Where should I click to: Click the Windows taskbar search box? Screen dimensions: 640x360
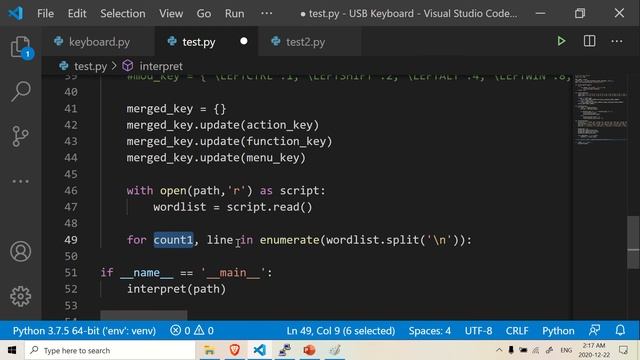tap(110, 350)
